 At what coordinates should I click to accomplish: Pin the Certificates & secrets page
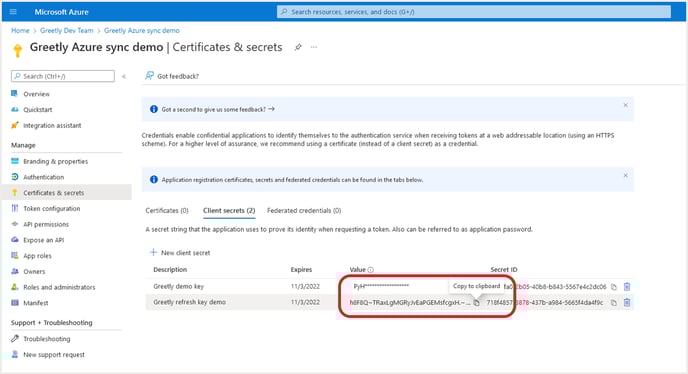click(298, 47)
